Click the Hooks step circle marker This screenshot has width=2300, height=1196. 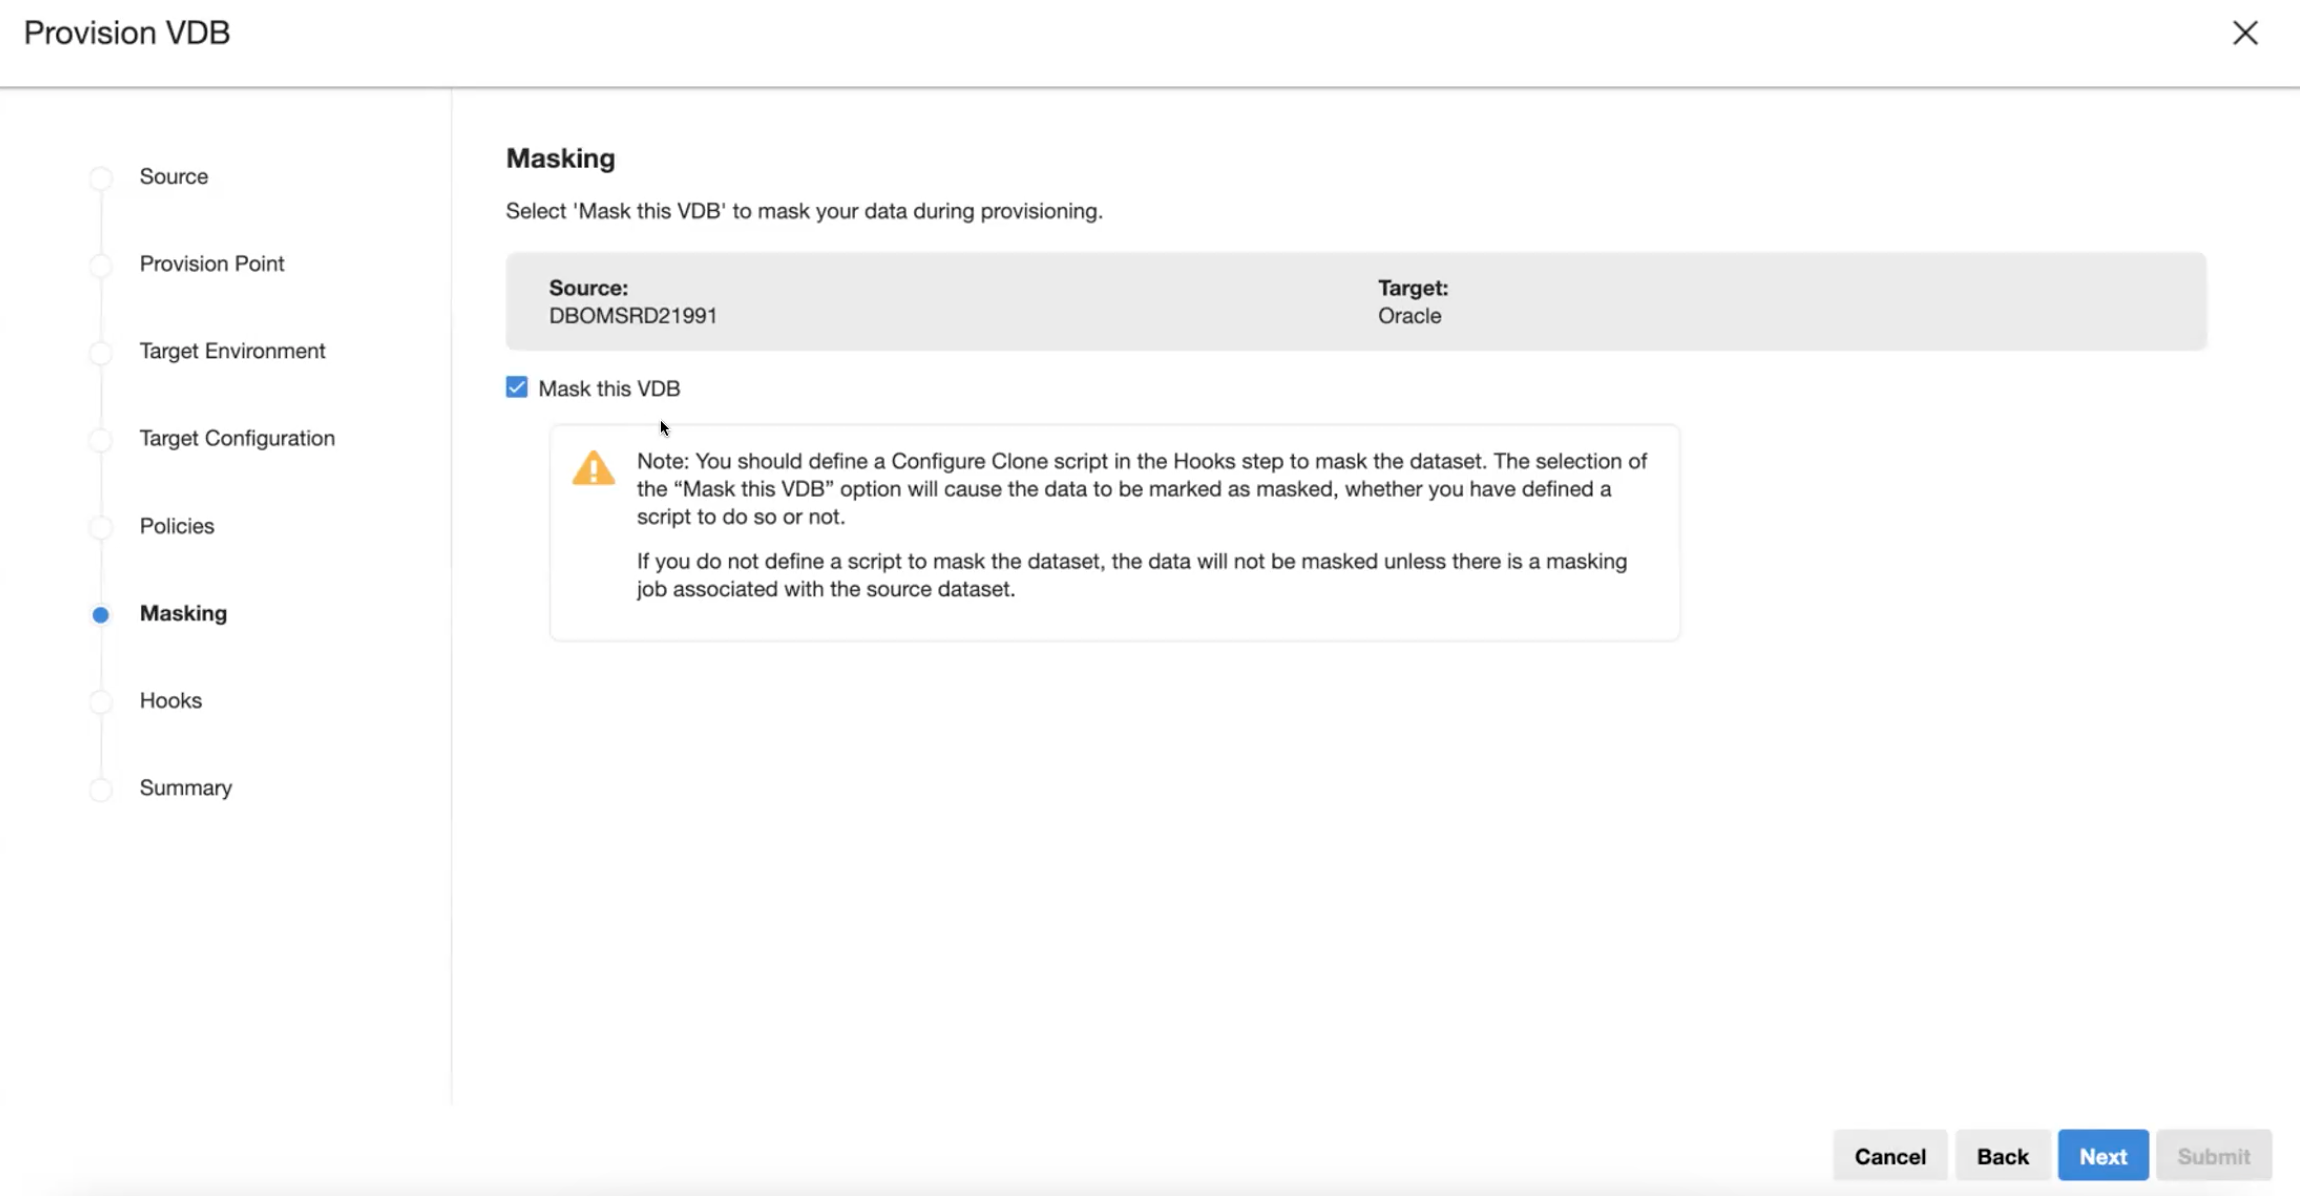(101, 702)
